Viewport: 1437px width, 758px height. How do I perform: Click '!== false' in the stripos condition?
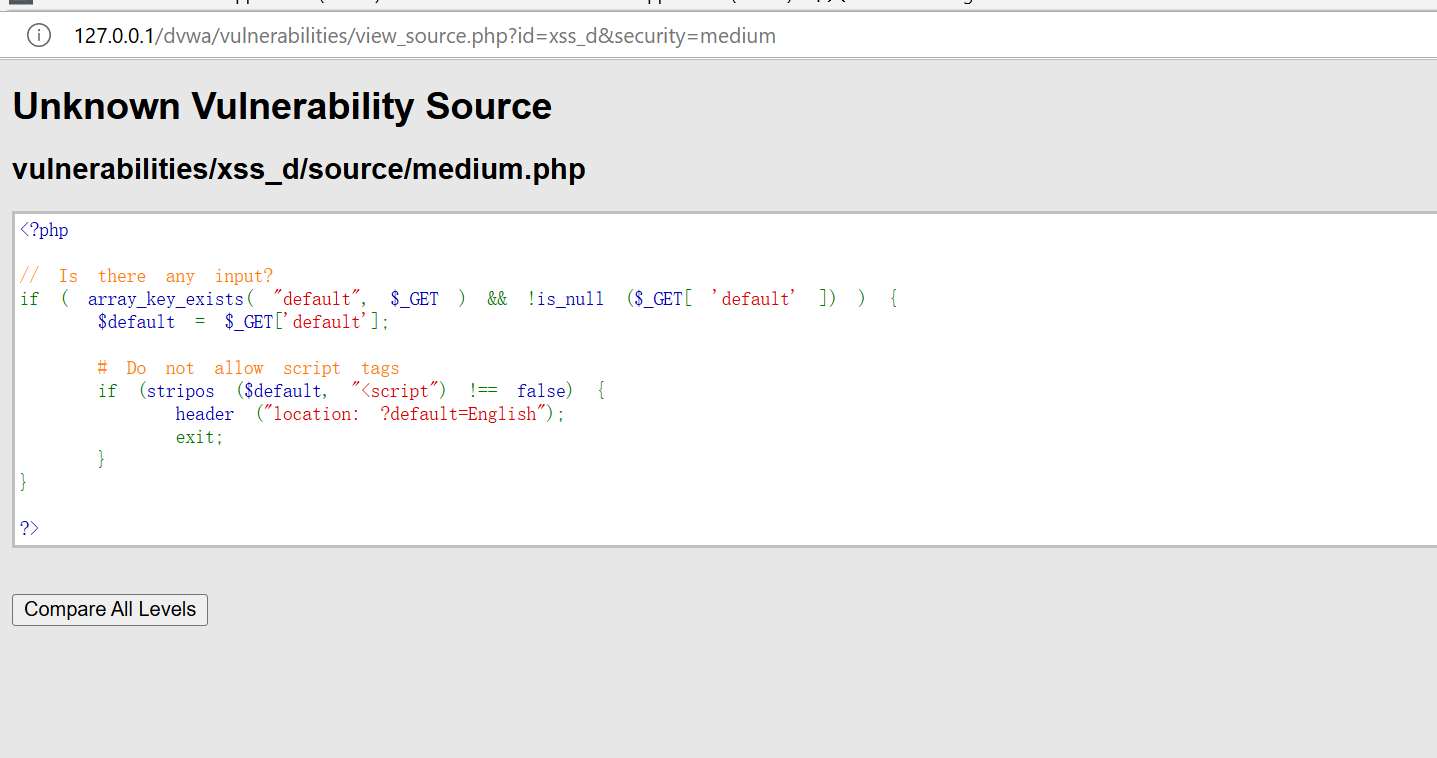tap(520, 391)
